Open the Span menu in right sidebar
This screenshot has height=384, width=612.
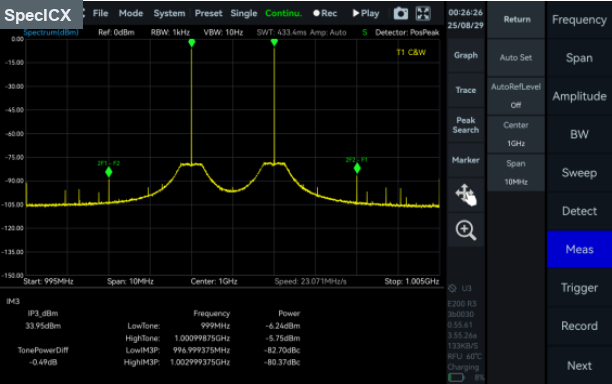click(x=579, y=58)
